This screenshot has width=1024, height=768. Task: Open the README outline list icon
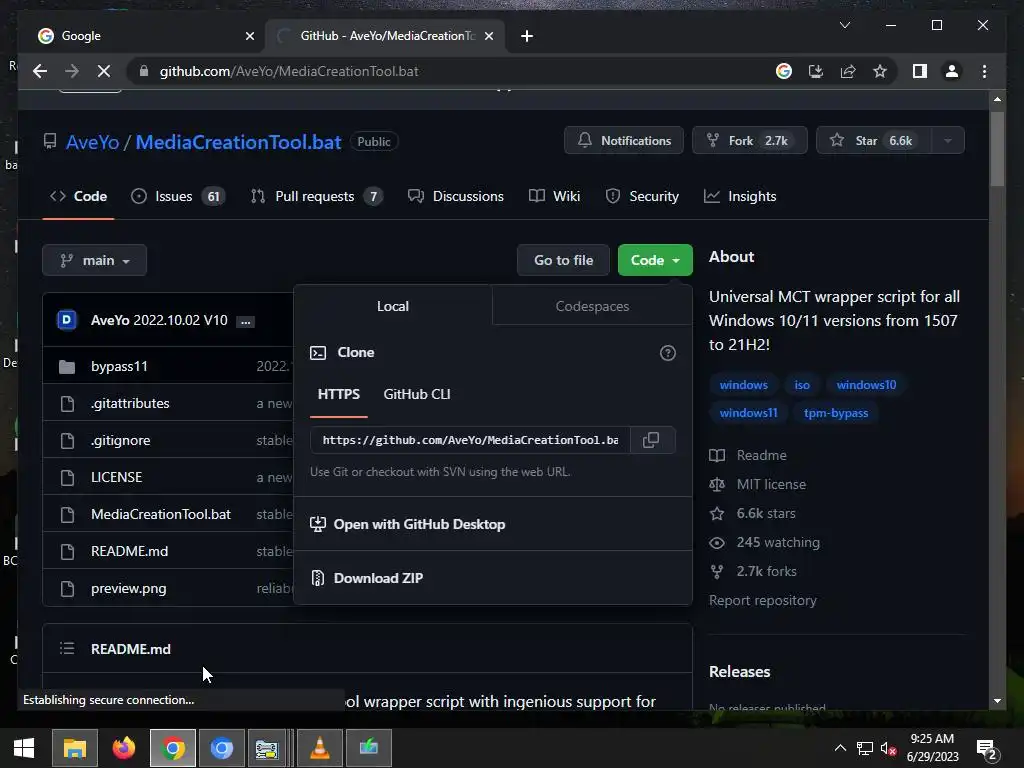tap(67, 648)
